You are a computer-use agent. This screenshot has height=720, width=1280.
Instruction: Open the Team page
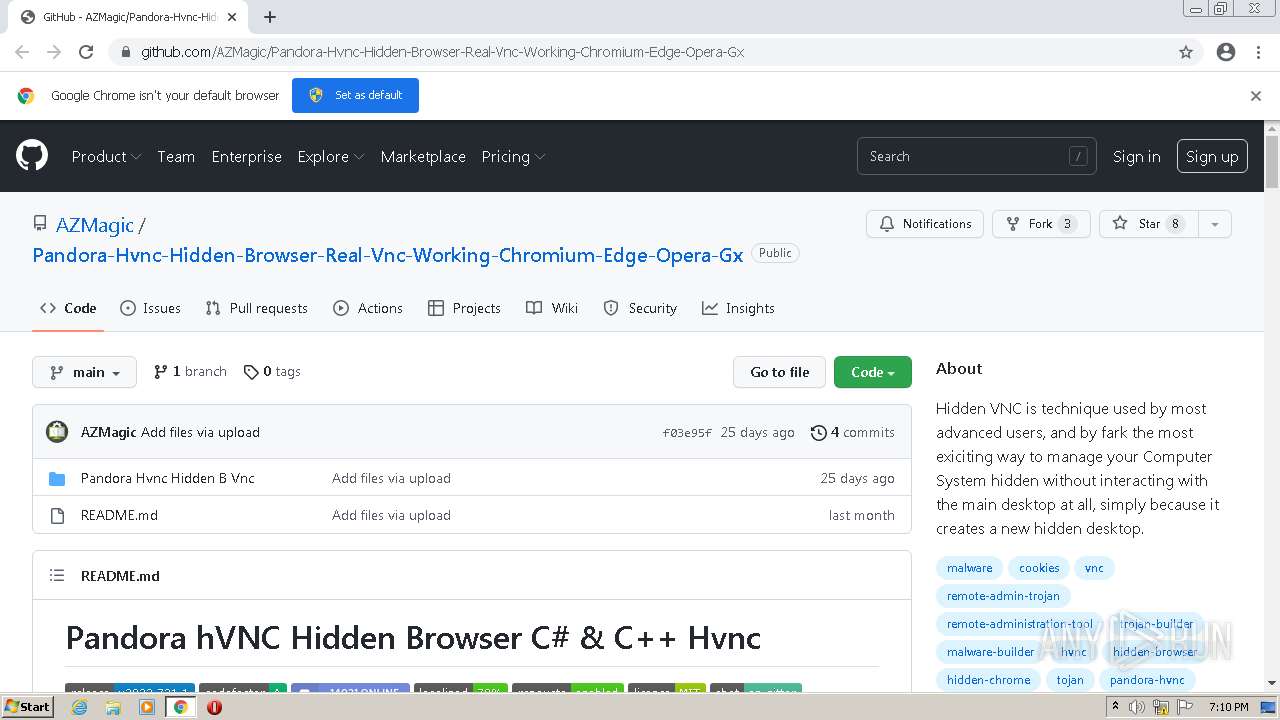(x=176, y=156)
